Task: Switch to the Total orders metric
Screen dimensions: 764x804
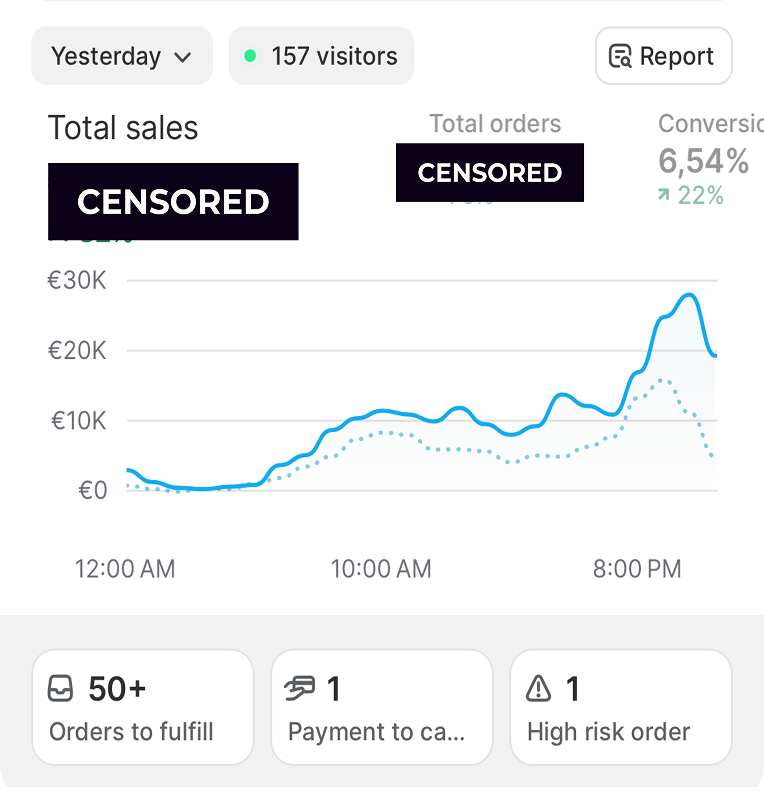Action: tap(495, 124)
